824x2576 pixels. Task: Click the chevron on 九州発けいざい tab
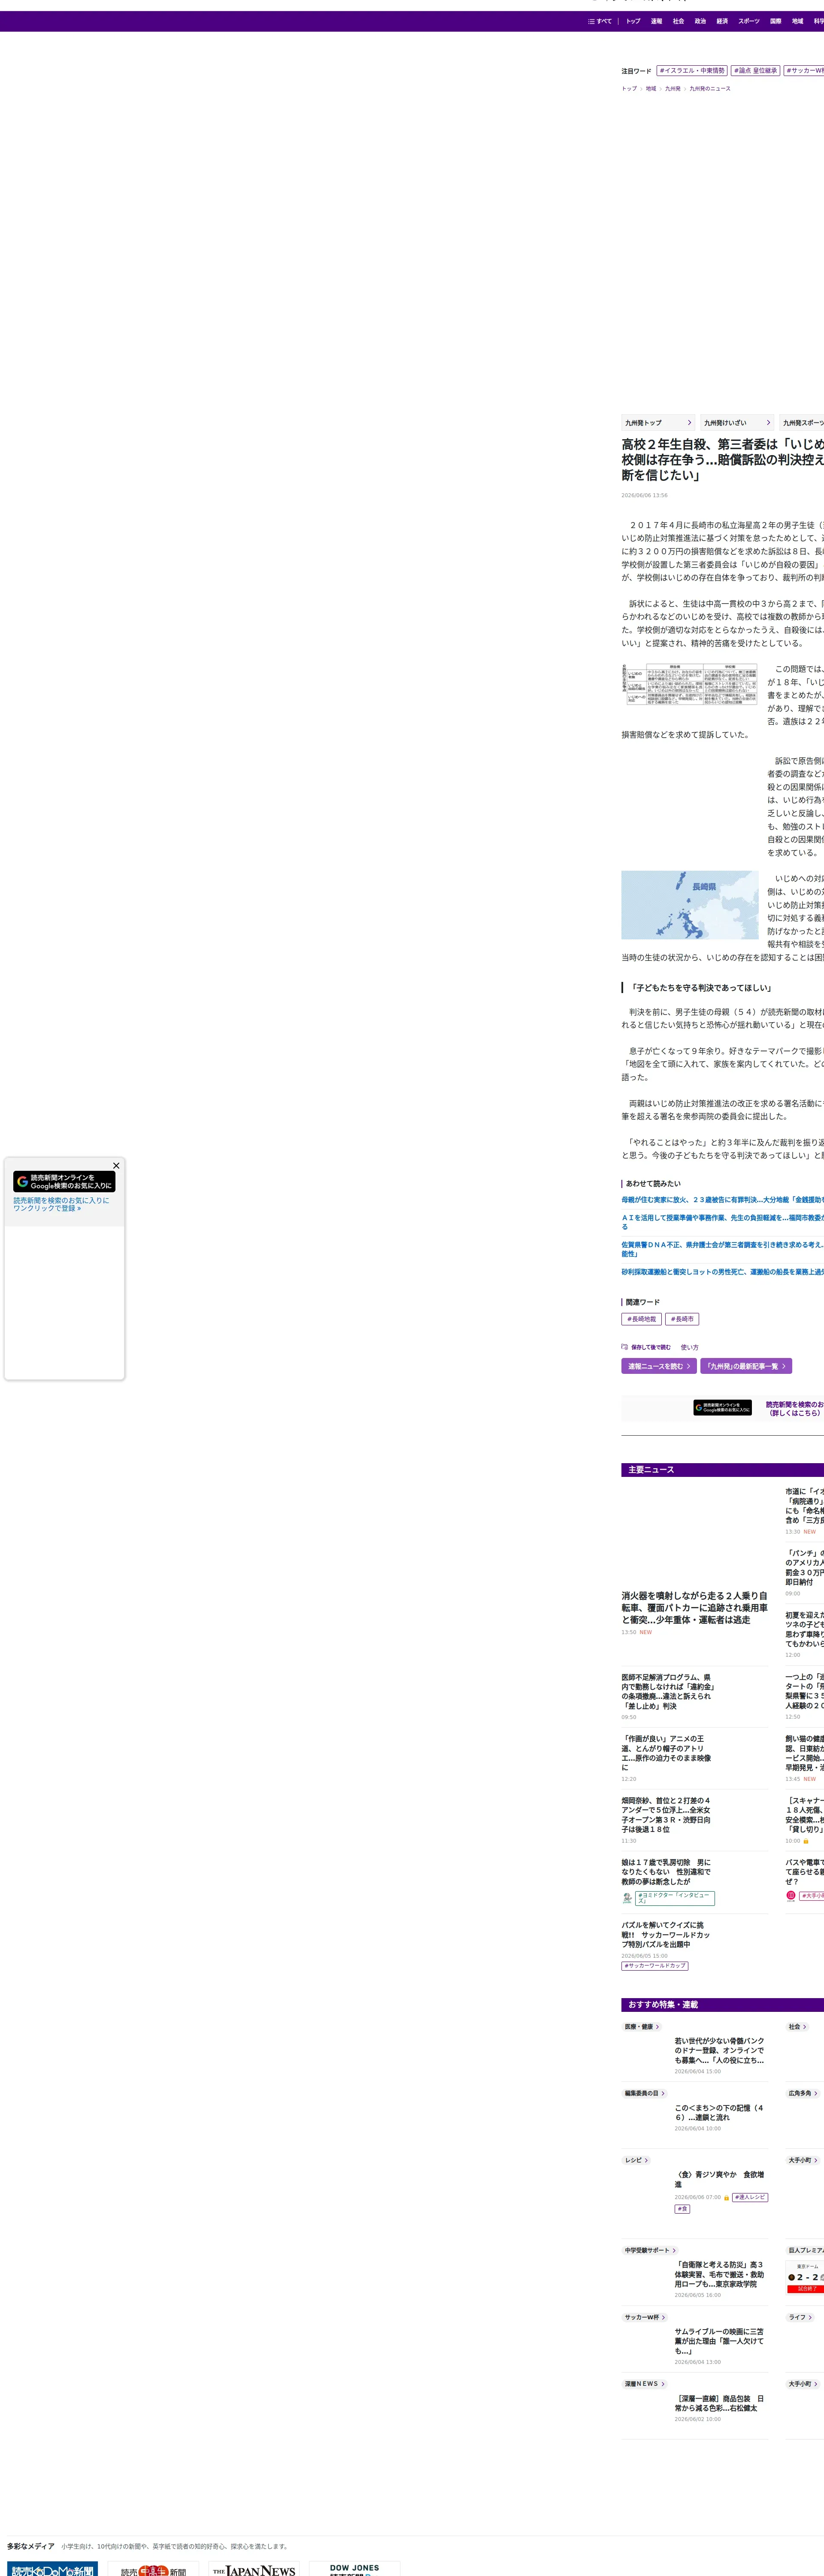[x=768, y=423]
